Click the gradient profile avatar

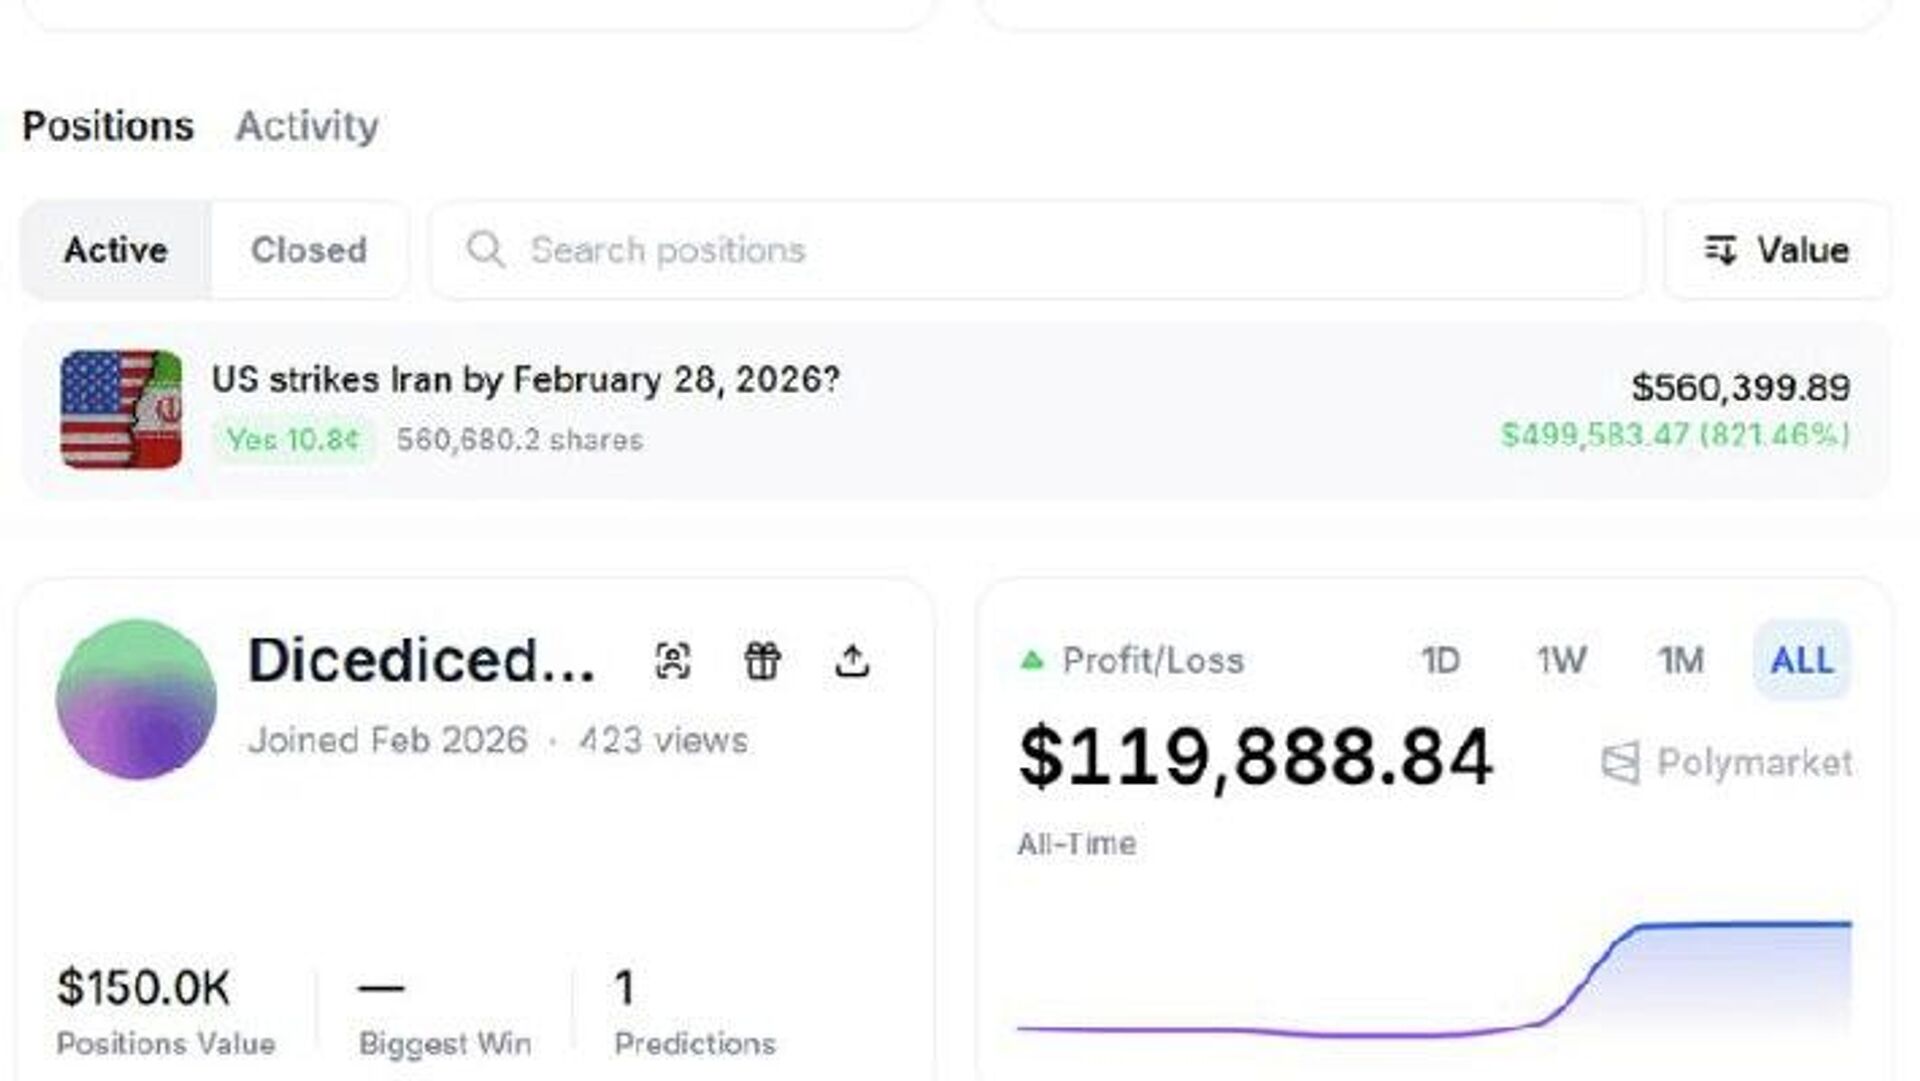click(x=136, y=699)
